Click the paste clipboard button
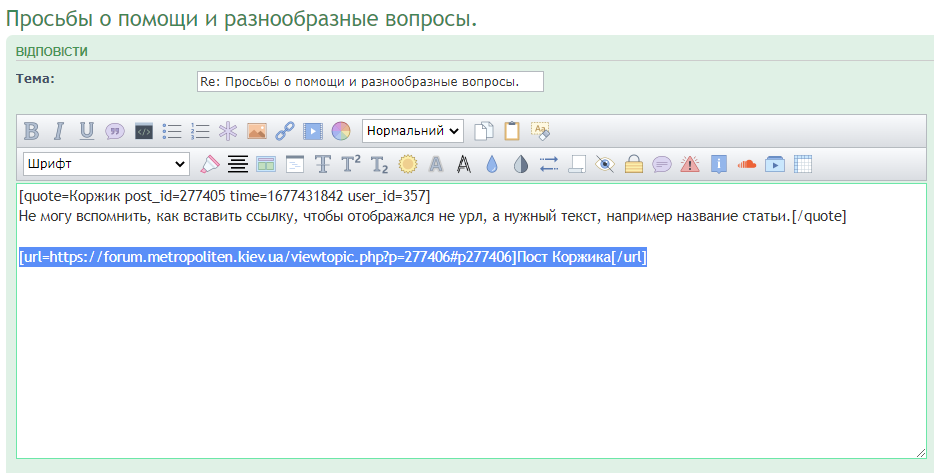934x473 pixels. click(x=512, y=131)
